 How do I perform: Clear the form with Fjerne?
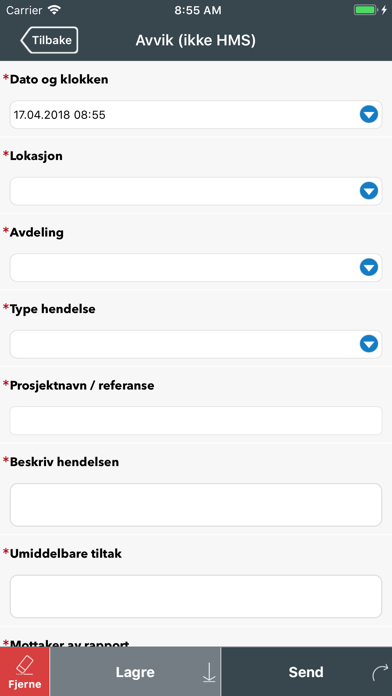click(24, 672)
